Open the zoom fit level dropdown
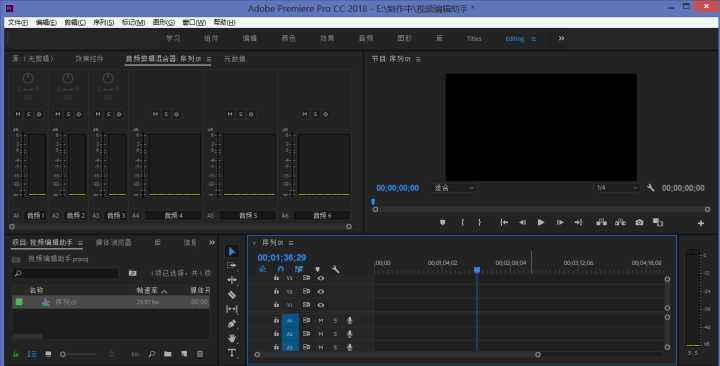Screen dimensions: 720x366 [454, 188]
